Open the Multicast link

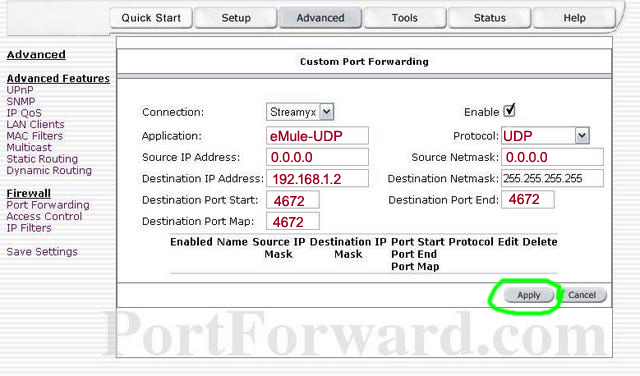click(29, 147)
